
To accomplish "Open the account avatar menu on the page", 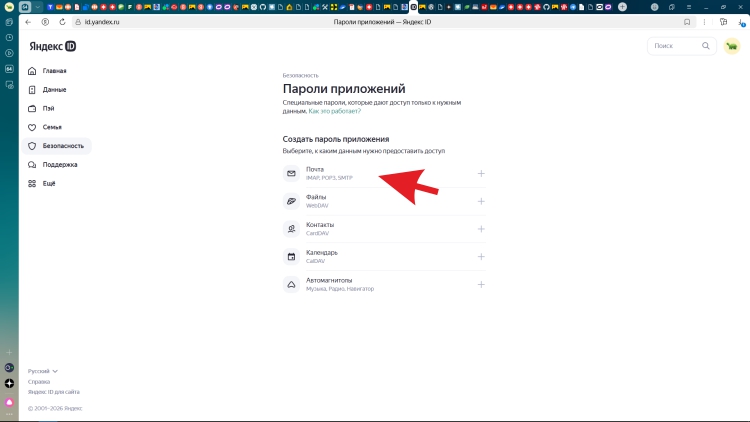I will [732, 46].
